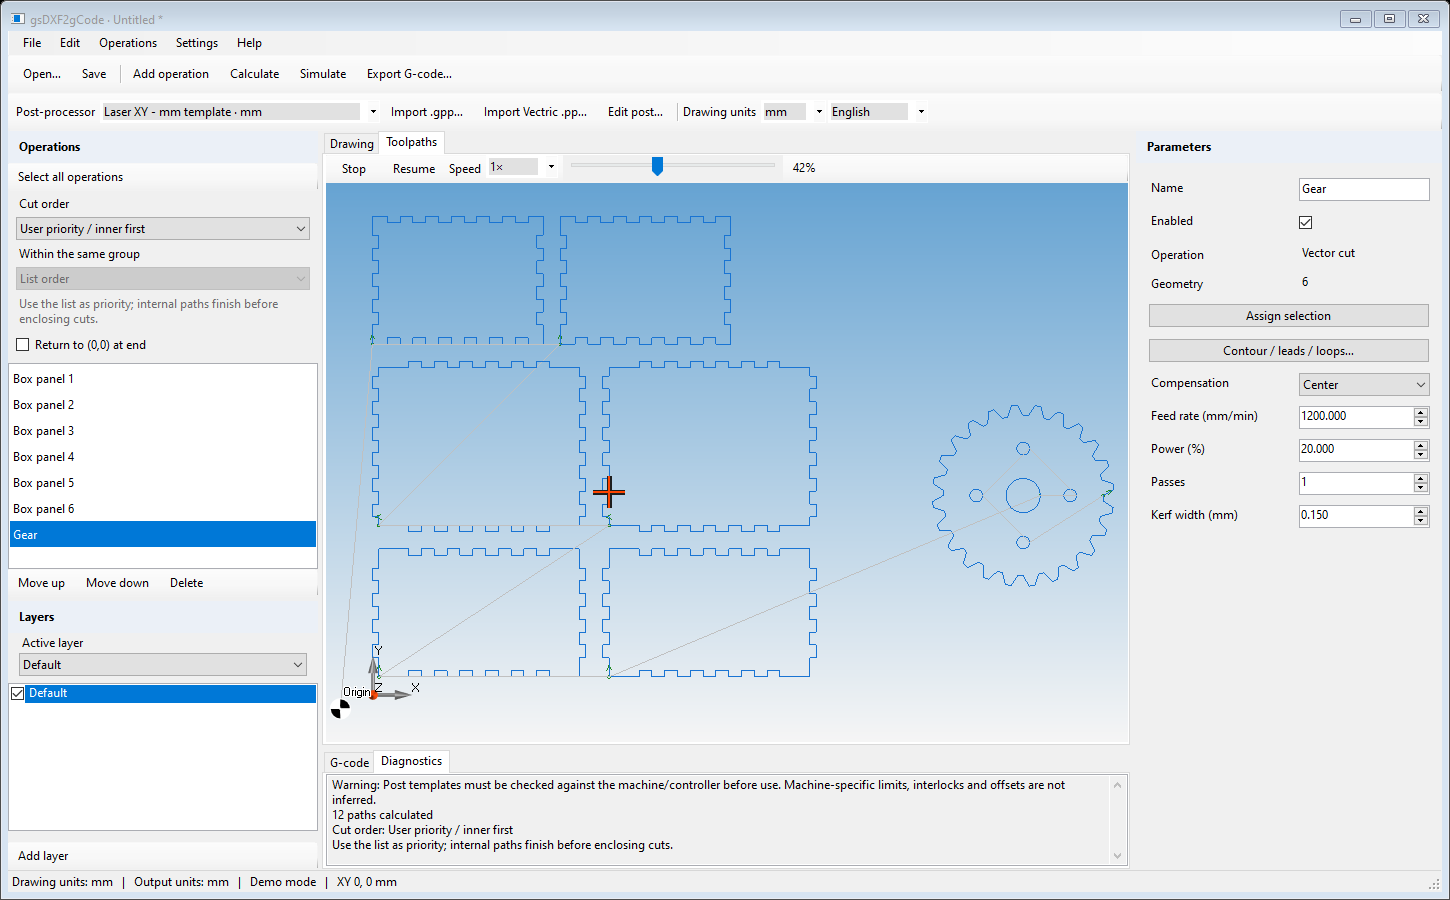Stop the toolpath simulation
This screenshot has height=900, width=1450.
coord(354,169)
